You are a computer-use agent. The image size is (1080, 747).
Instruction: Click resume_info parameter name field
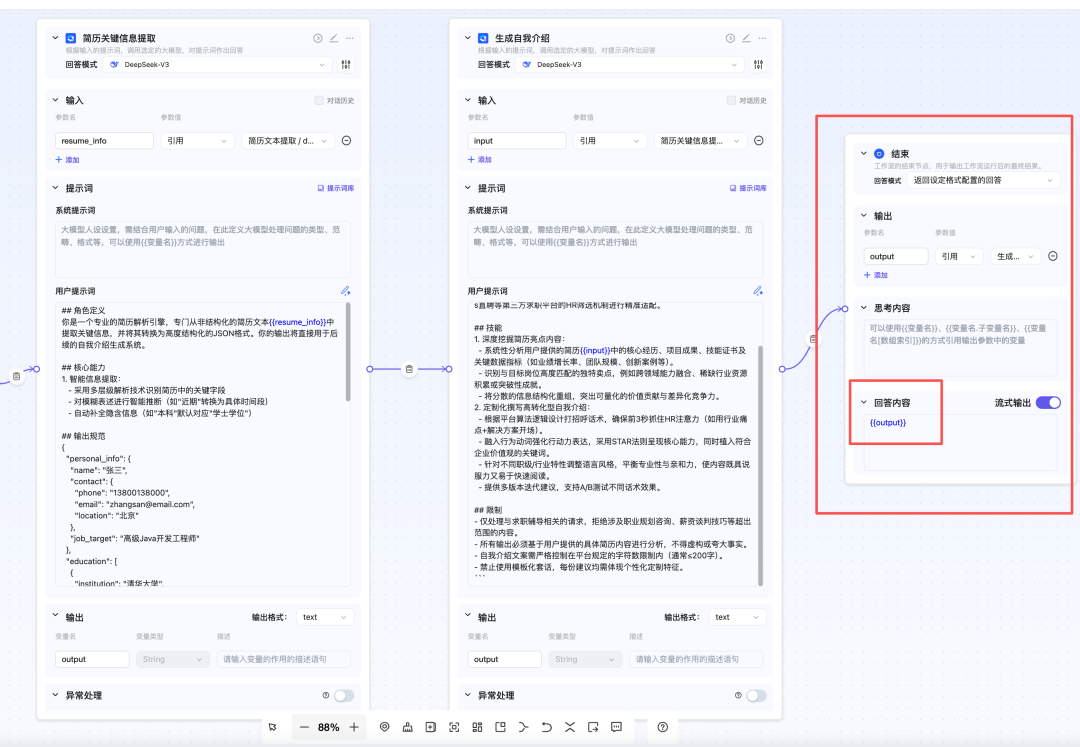[104, 140]
